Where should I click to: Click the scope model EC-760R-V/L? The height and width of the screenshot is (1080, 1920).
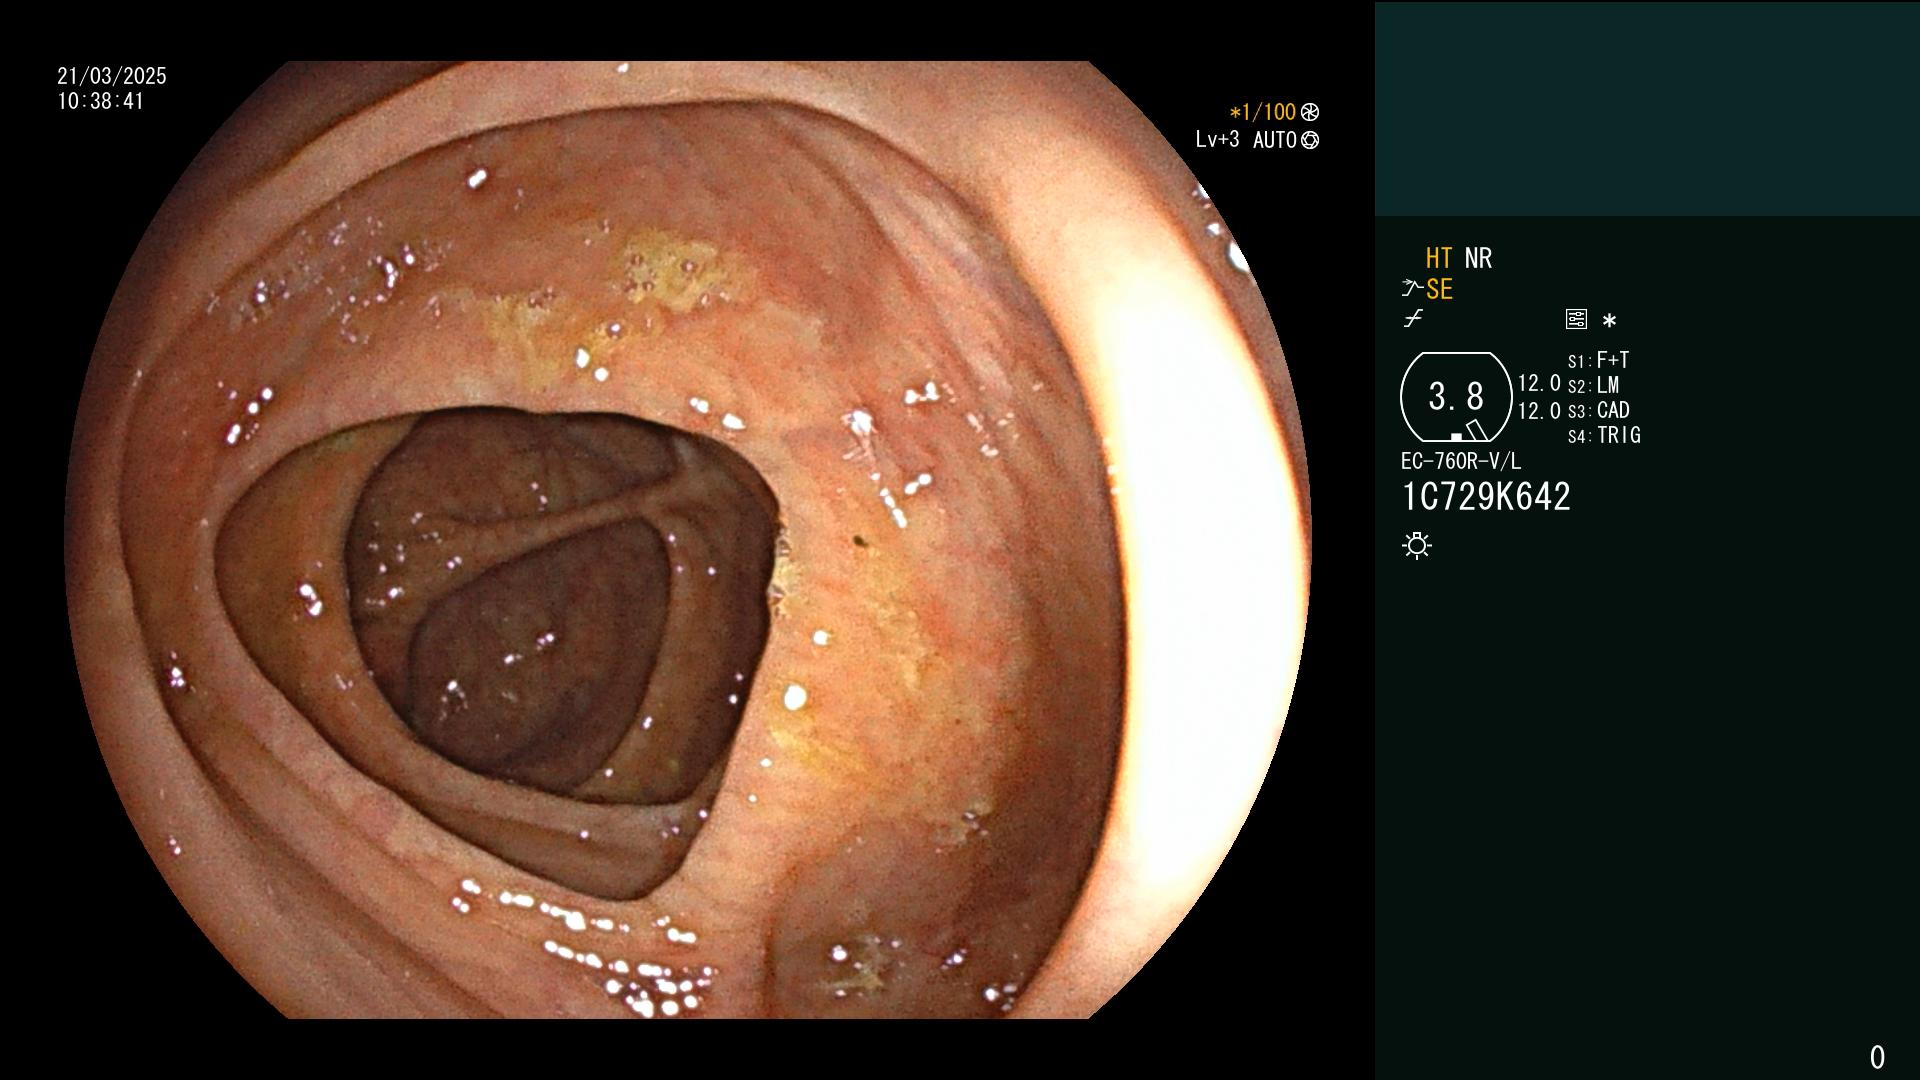1461,461
